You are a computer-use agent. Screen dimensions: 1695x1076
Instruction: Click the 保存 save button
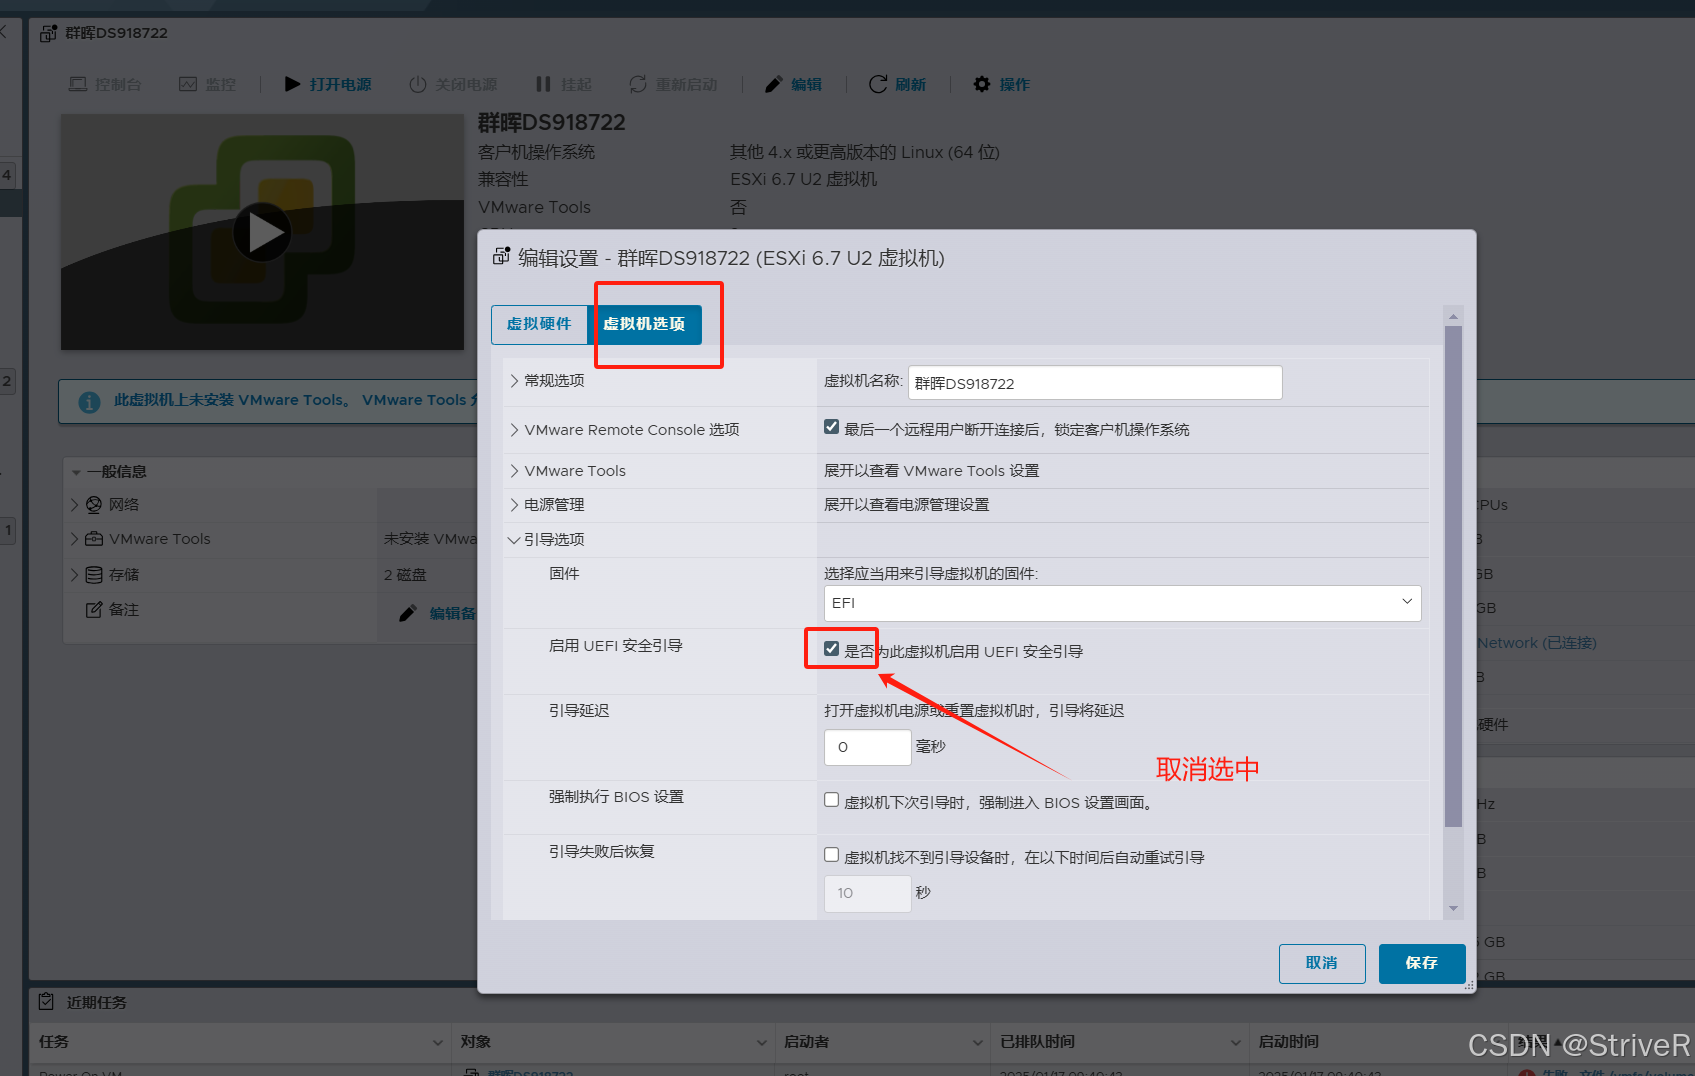click(x=1422, y=963)
